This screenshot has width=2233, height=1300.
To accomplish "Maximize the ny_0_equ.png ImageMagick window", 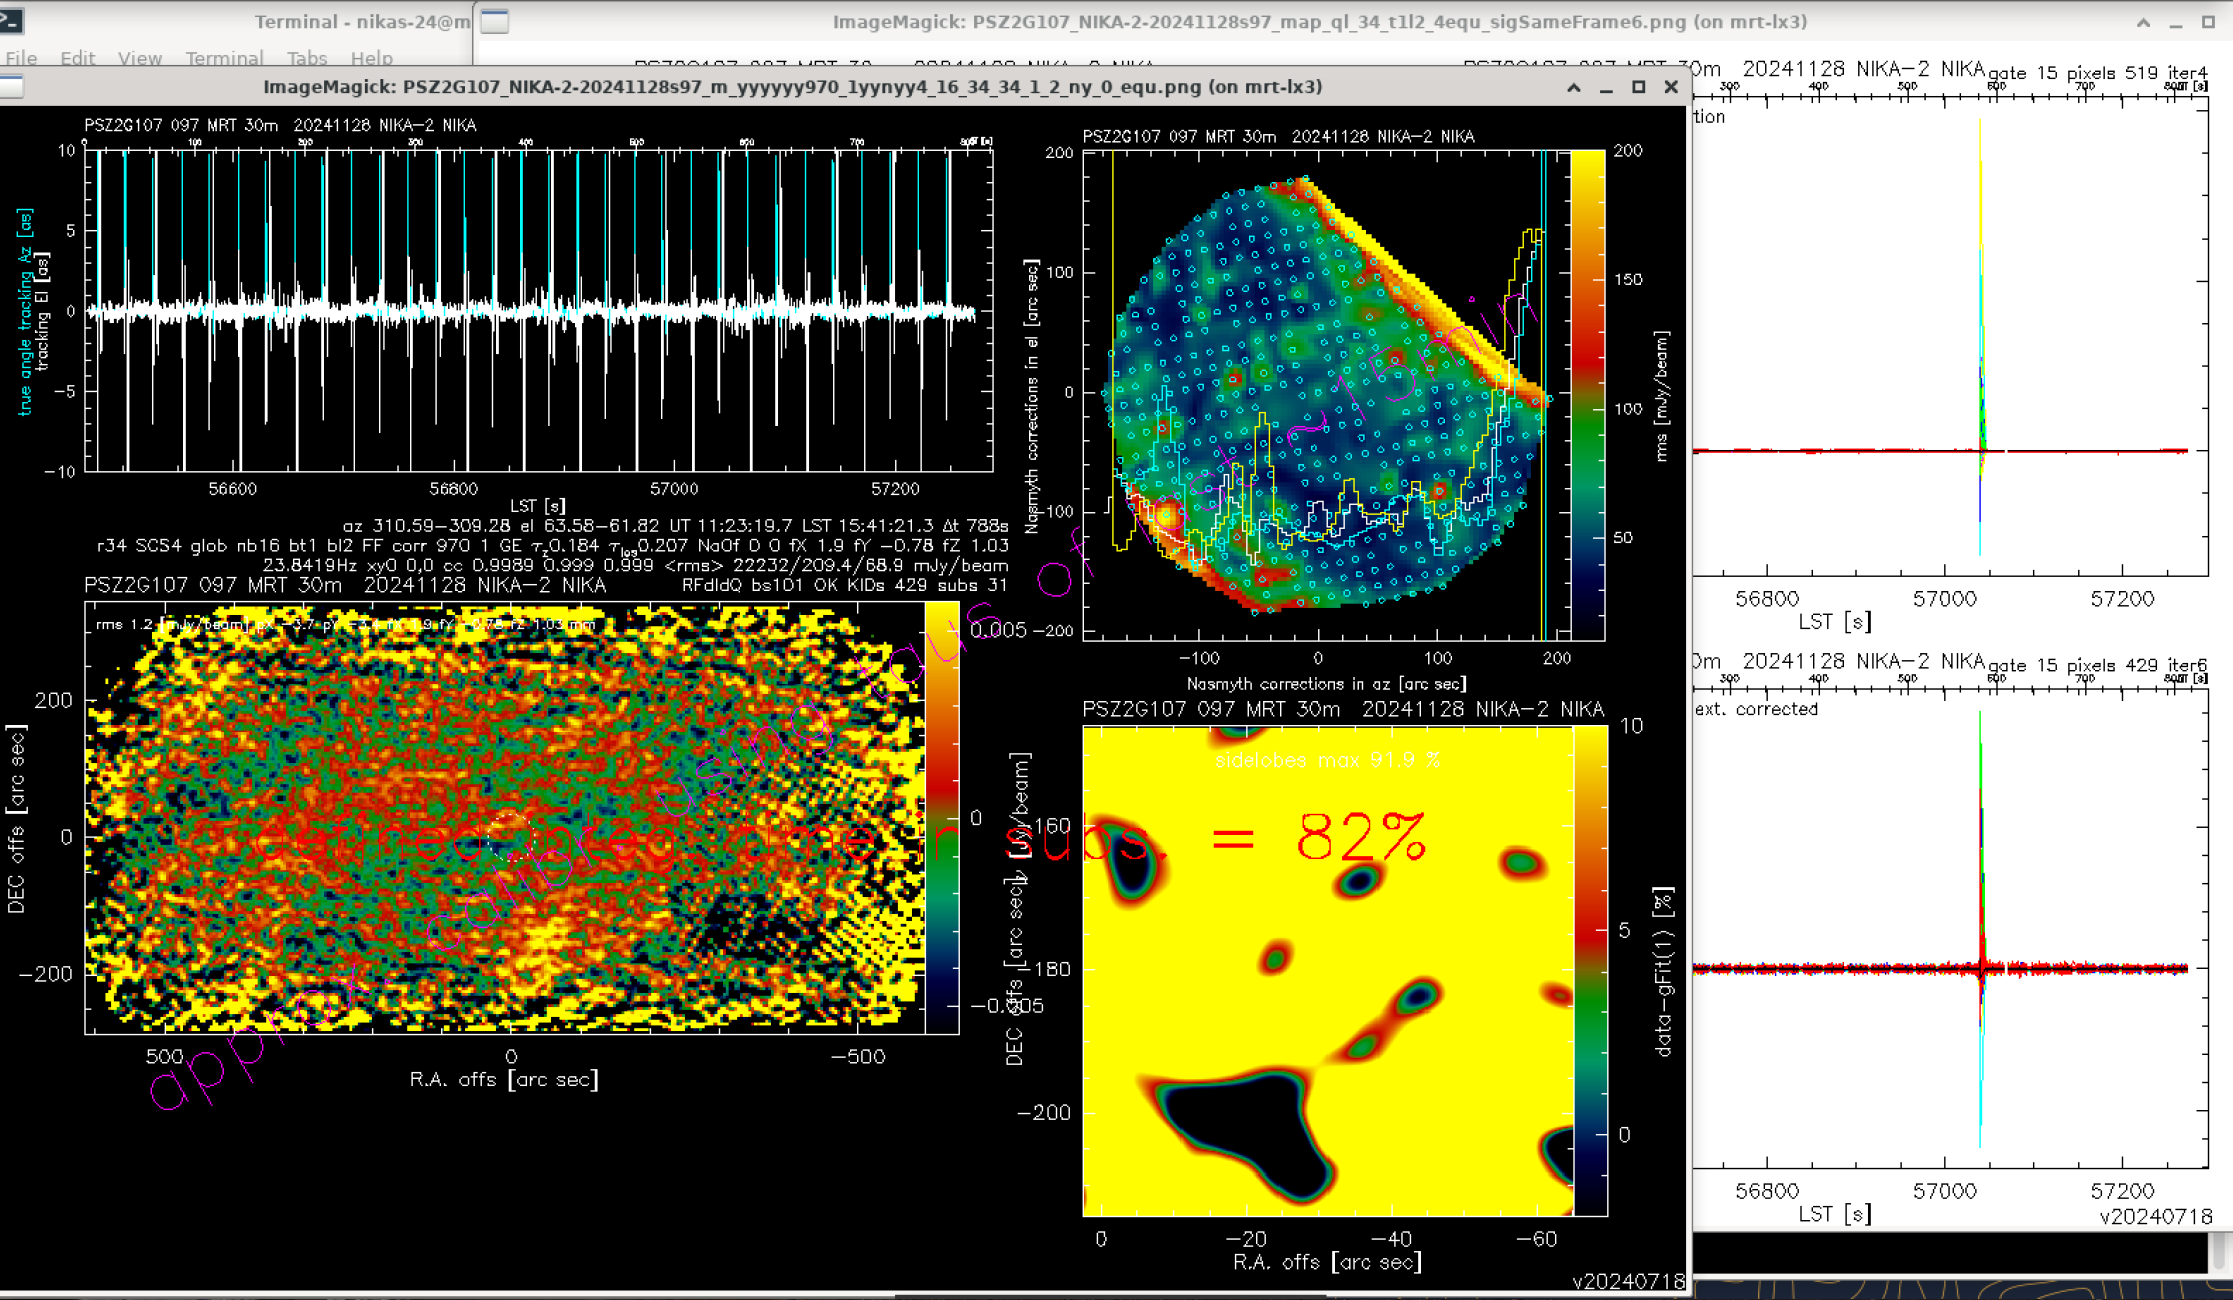I will click(1638, 87).
